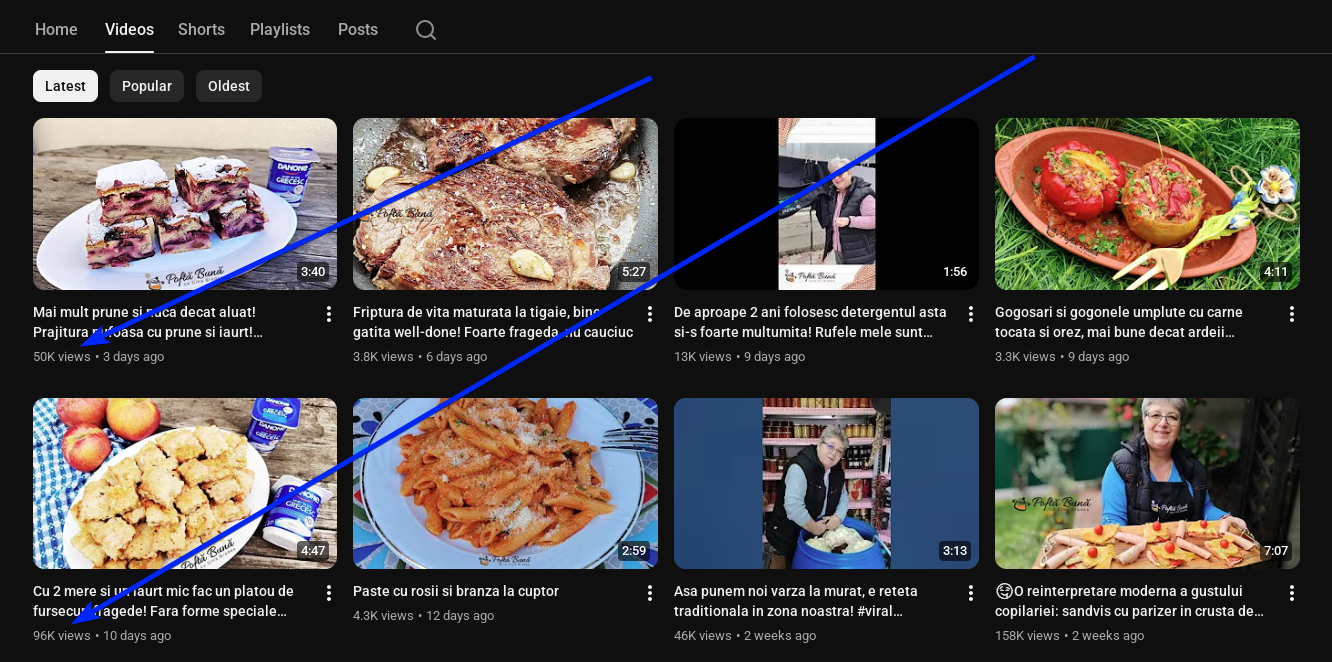1332x662 pixels.
Task: Open three-dot menu for apple cookies video
Action: 329,593
